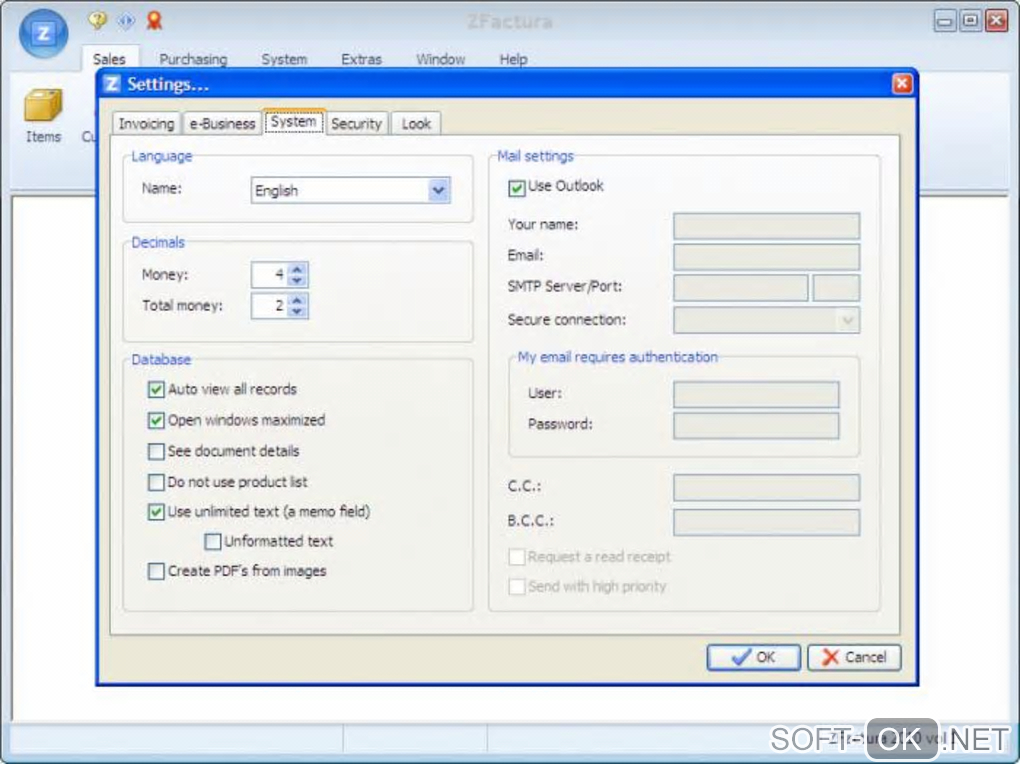Switch to the Security settings tab
Screen dimensions: 1020x764
(x=356, y=124)
